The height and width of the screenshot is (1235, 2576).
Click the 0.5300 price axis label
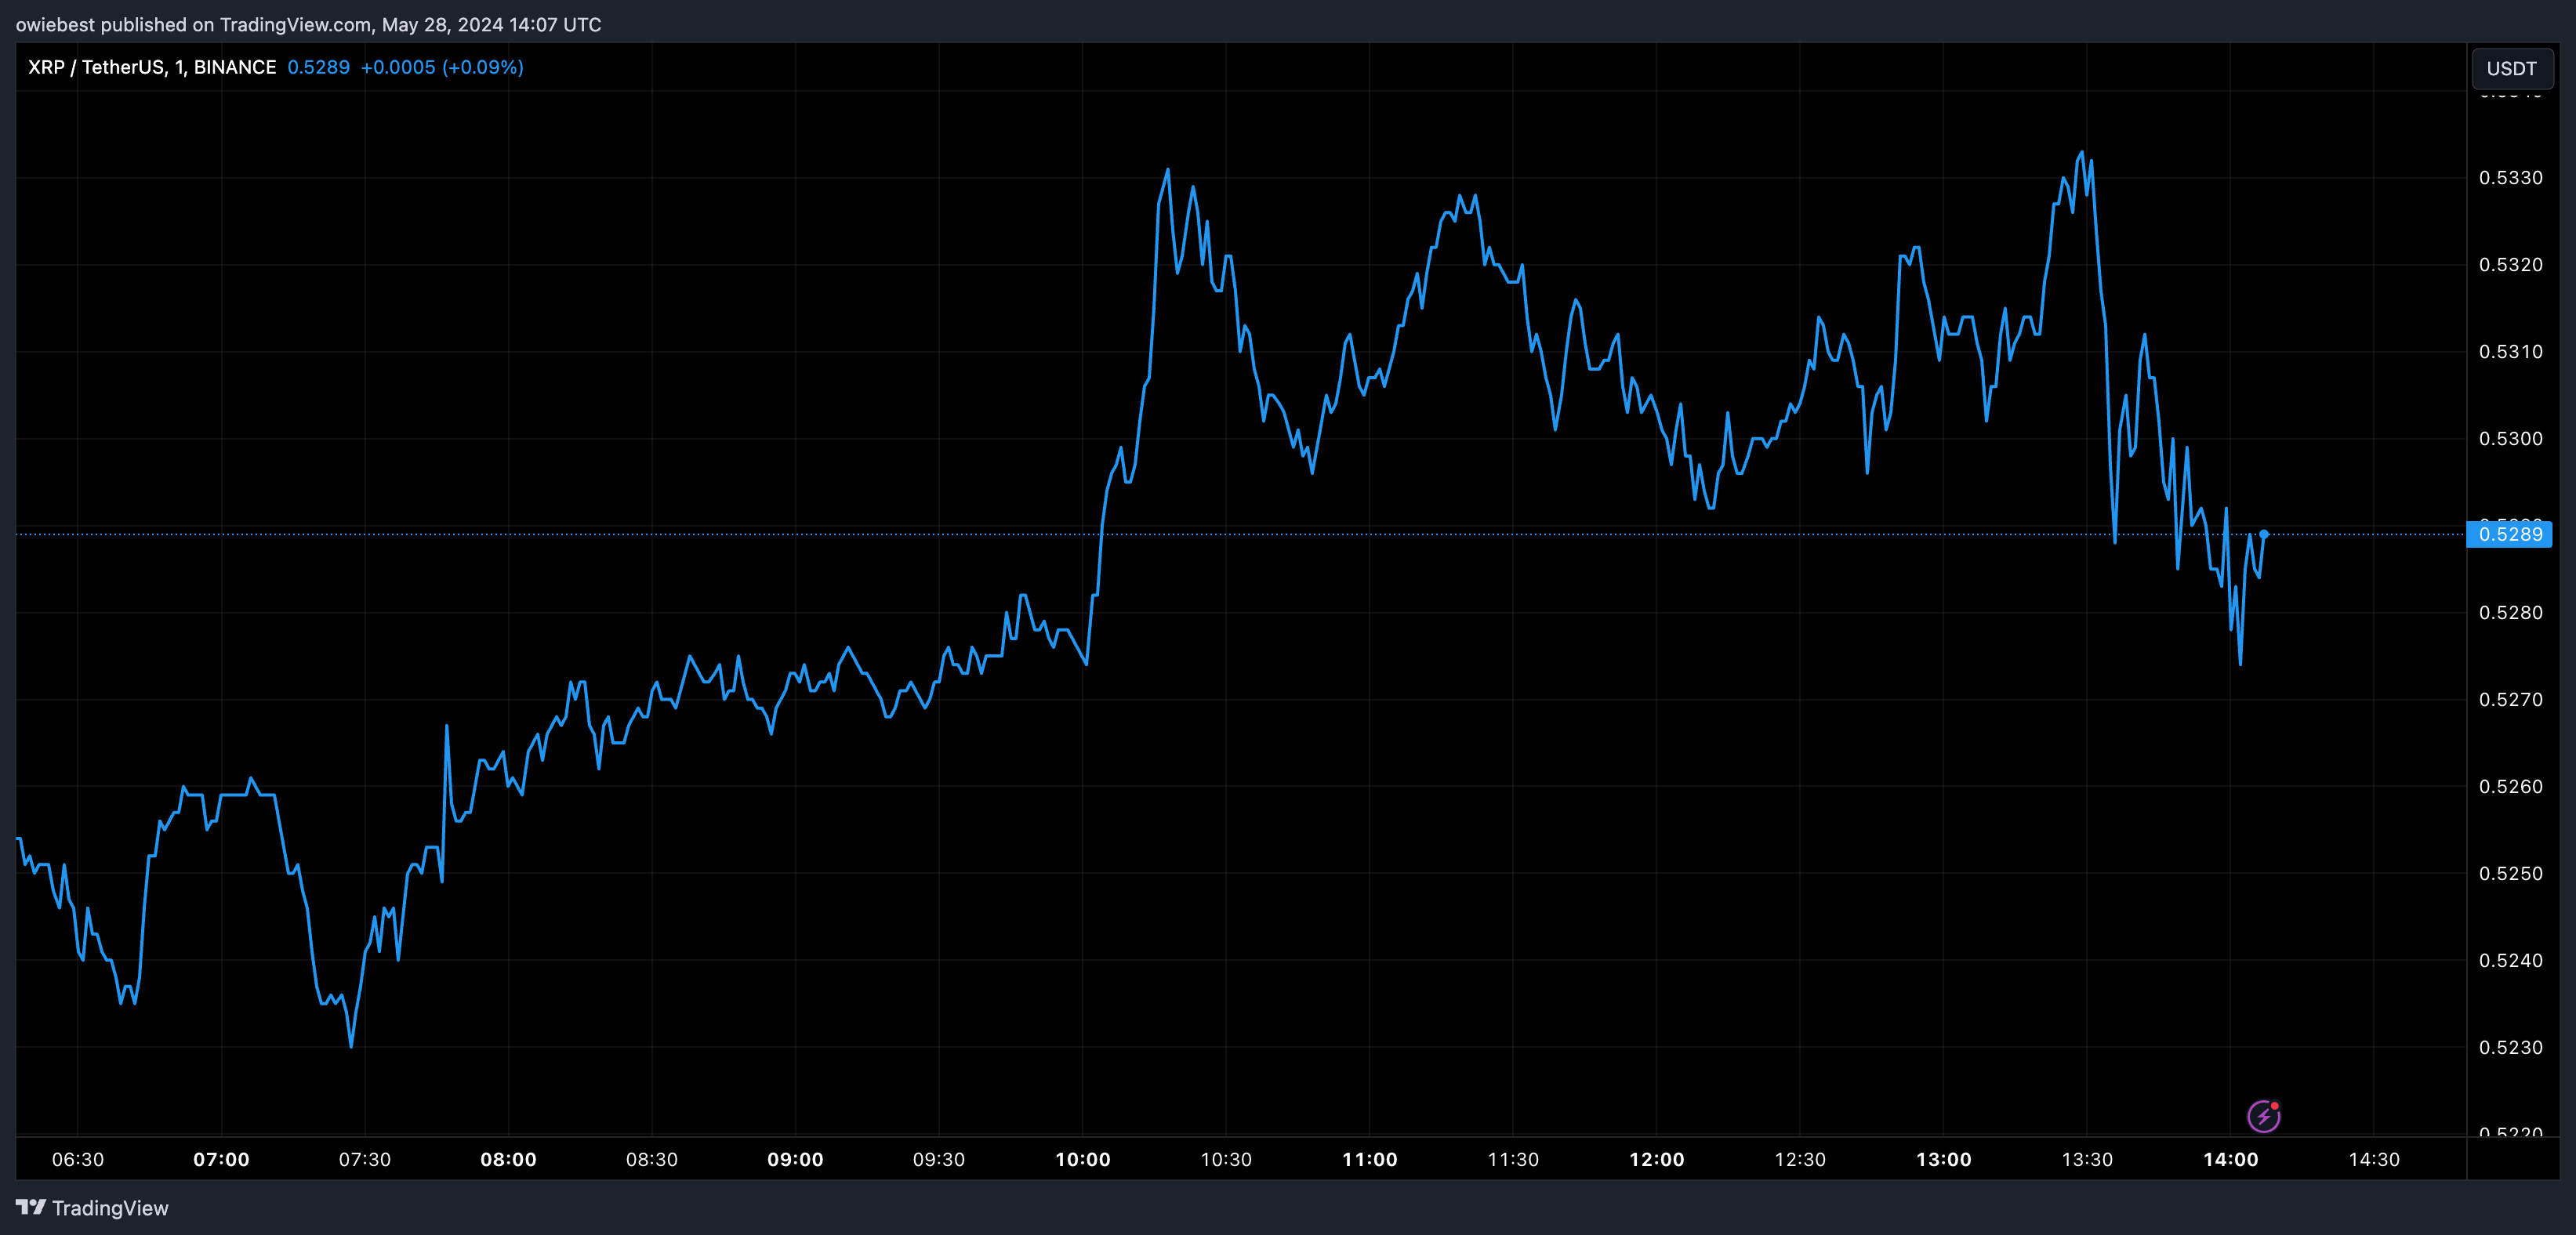(2510, 439)
